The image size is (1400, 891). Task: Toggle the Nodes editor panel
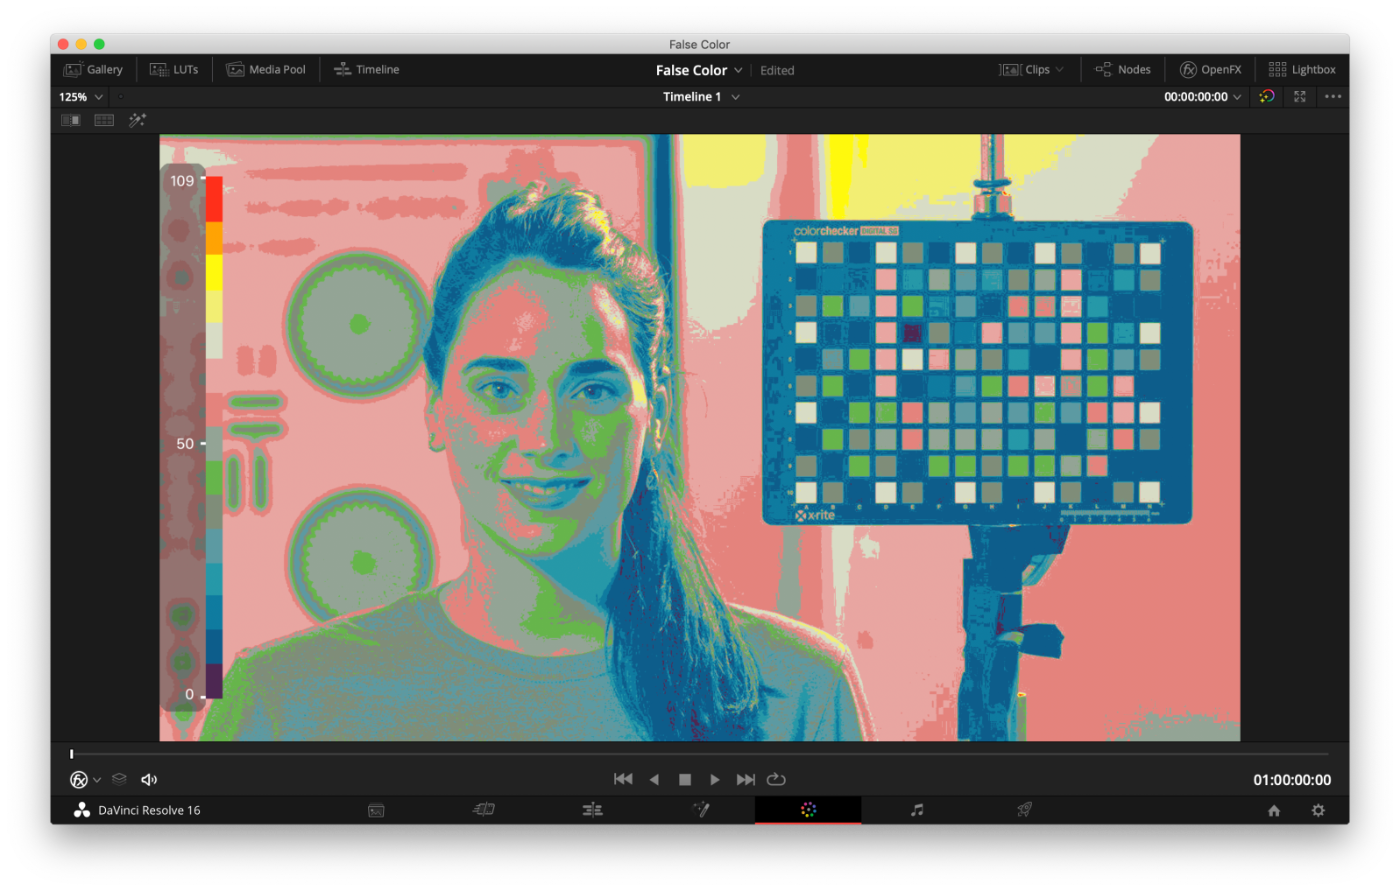coord(1123,70)
